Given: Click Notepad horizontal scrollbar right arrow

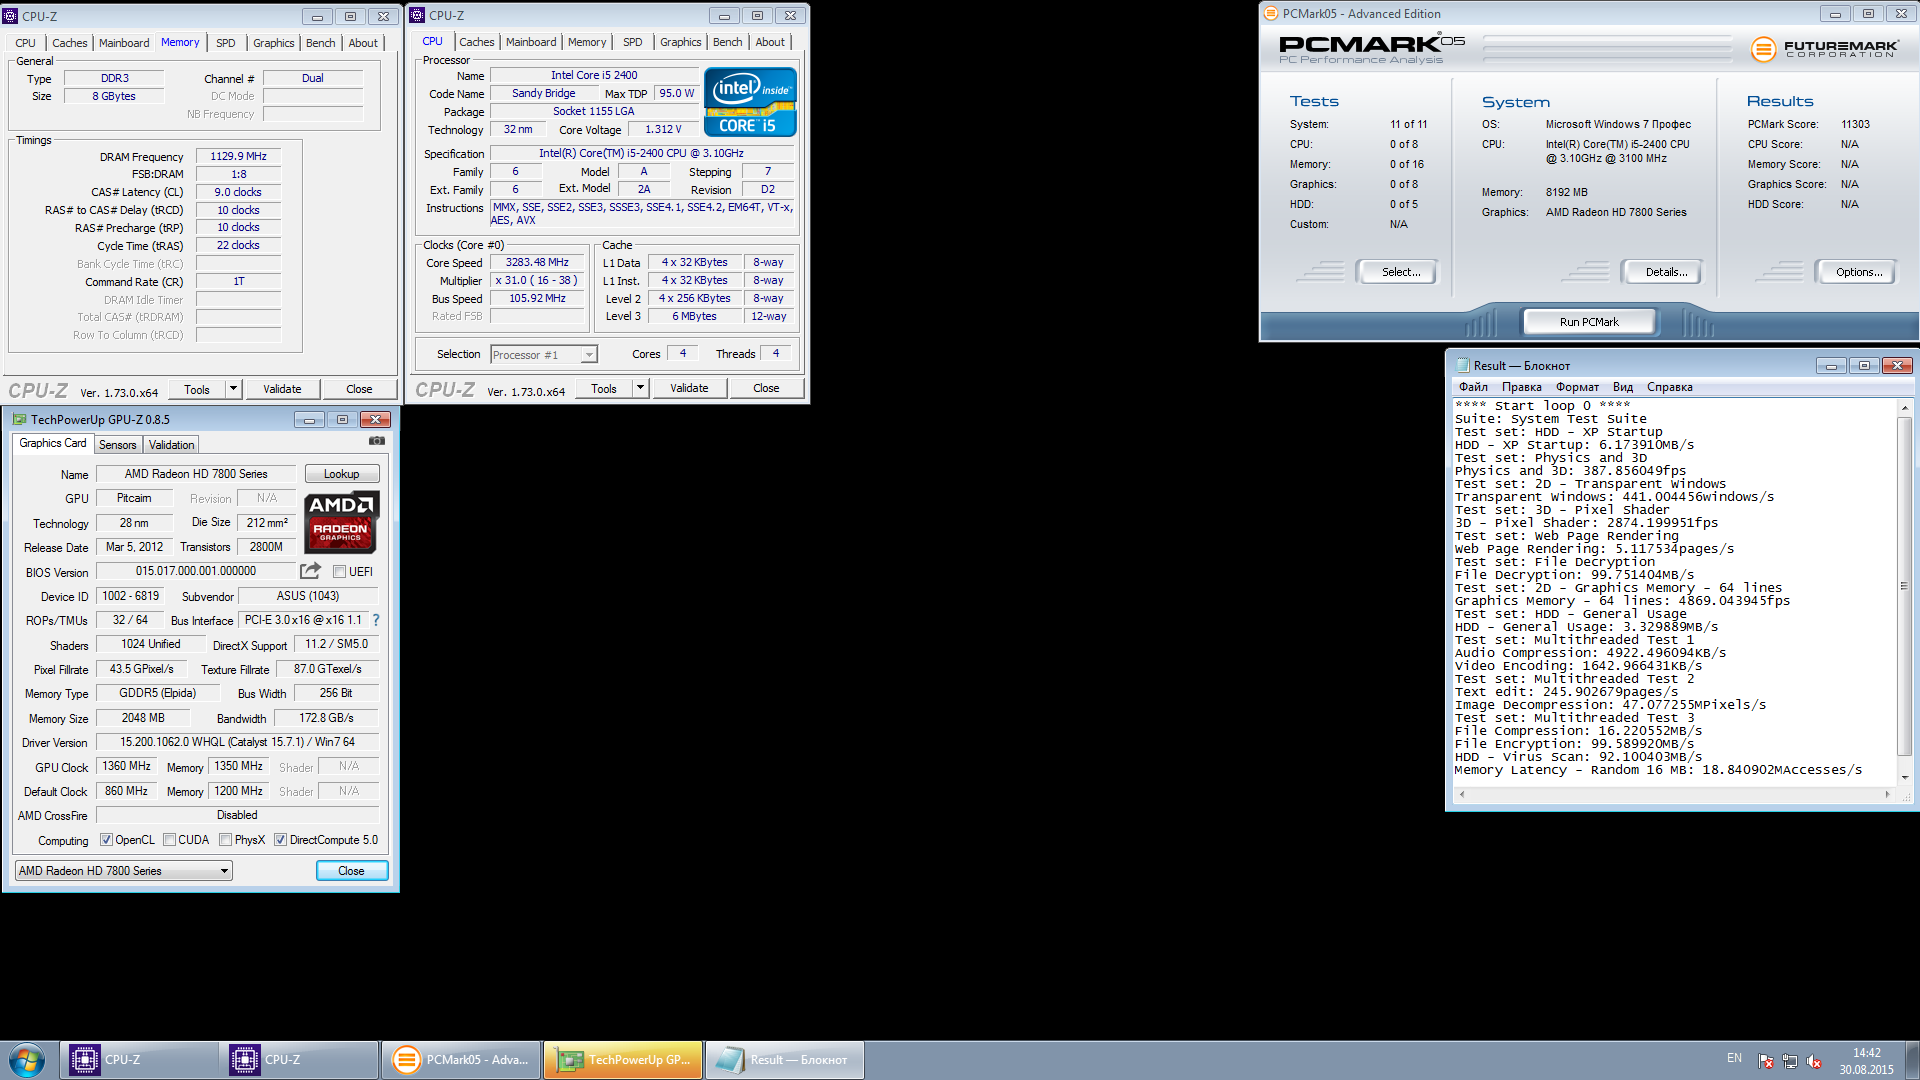Looking at the screenshot, I should pyautogui.click(x=1887, y=794).
